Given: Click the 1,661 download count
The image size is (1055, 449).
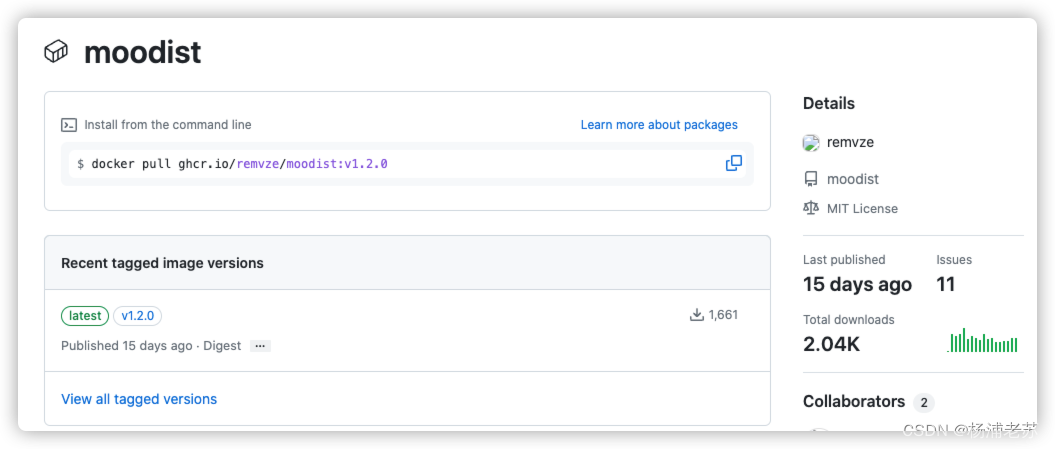Looking at the screenshot, I should (x=723, y=314).
